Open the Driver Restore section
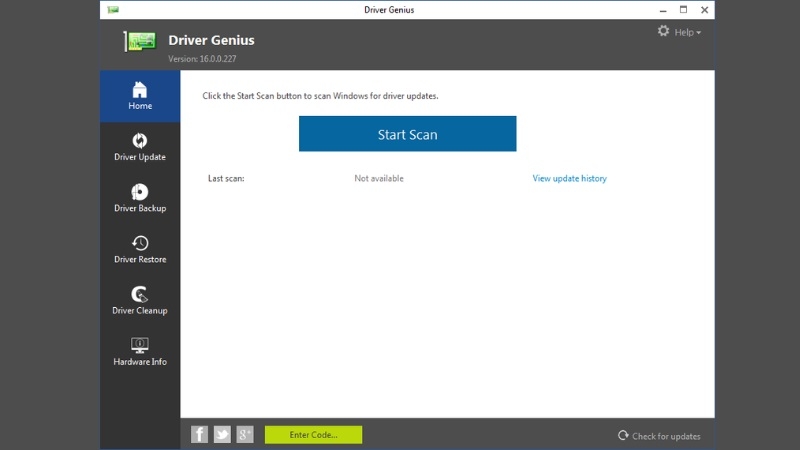This screenshot has height=450, width=800. tap(140, 249)
